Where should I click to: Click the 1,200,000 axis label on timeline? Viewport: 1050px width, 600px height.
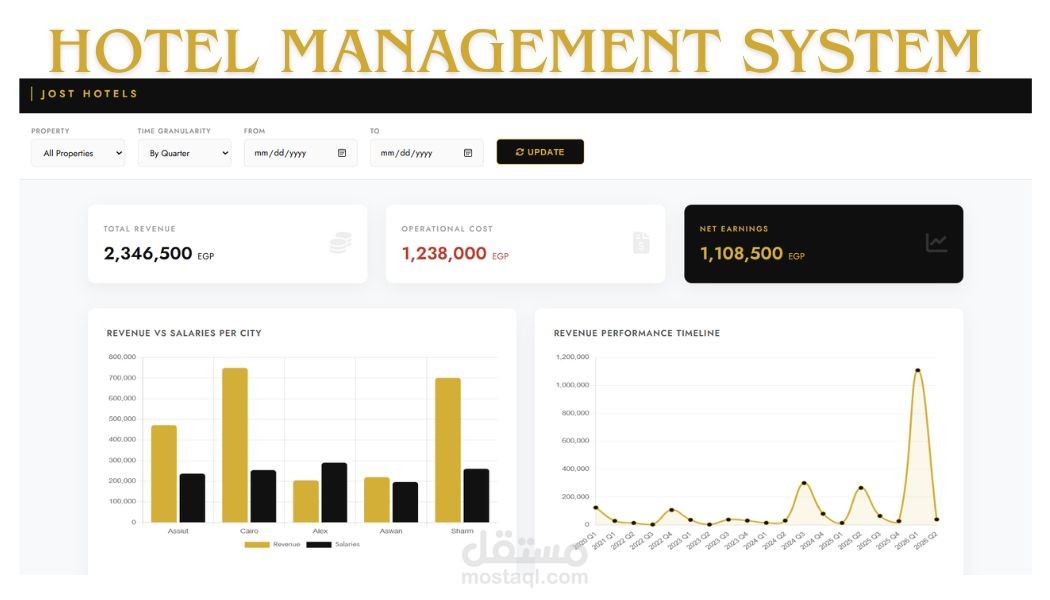click(573, 357)
